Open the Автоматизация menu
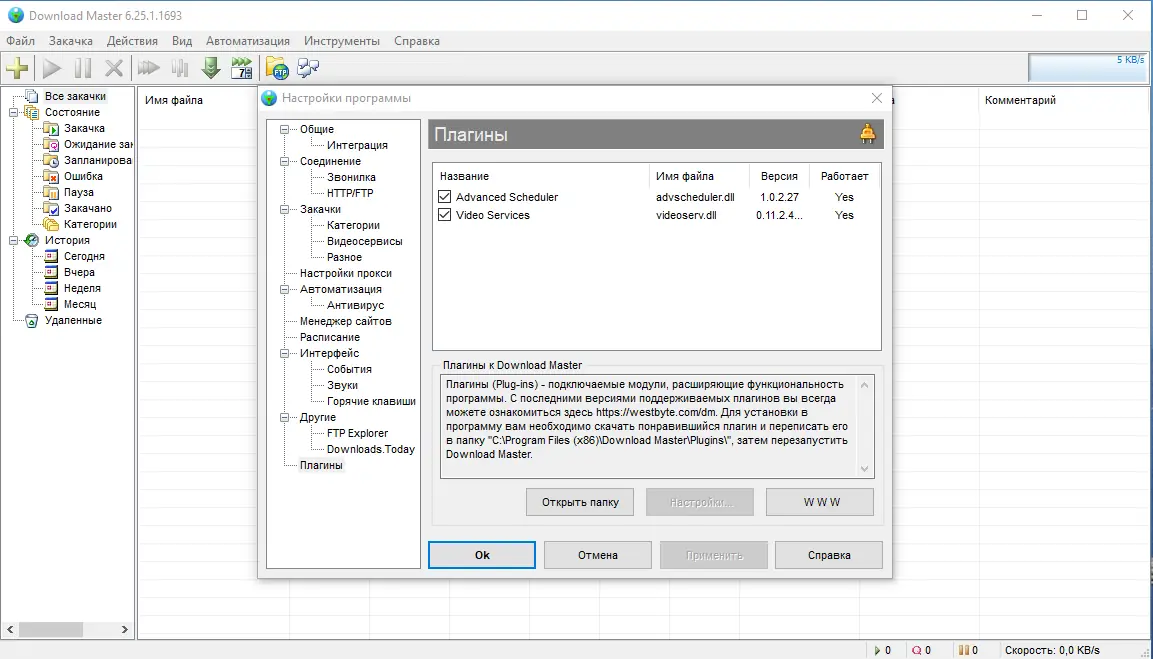 pyautogui.click(x=248, y=41)
